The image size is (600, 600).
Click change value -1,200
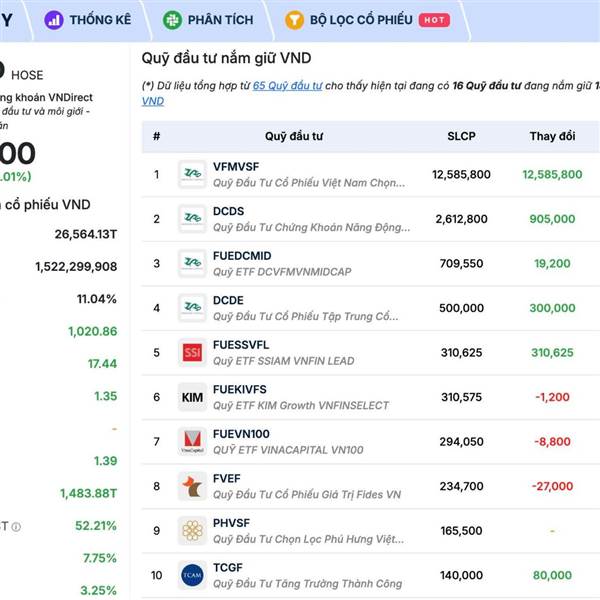tap(552, 397)
